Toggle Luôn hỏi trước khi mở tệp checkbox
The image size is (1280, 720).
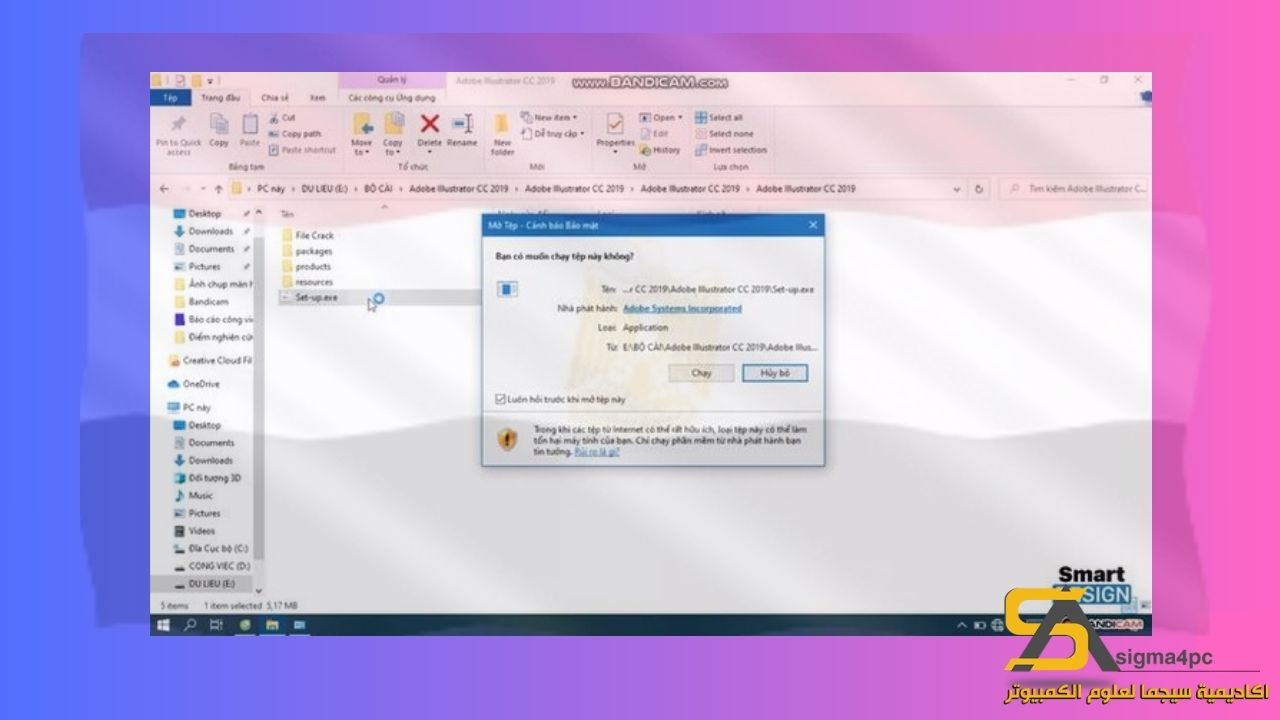501,399
